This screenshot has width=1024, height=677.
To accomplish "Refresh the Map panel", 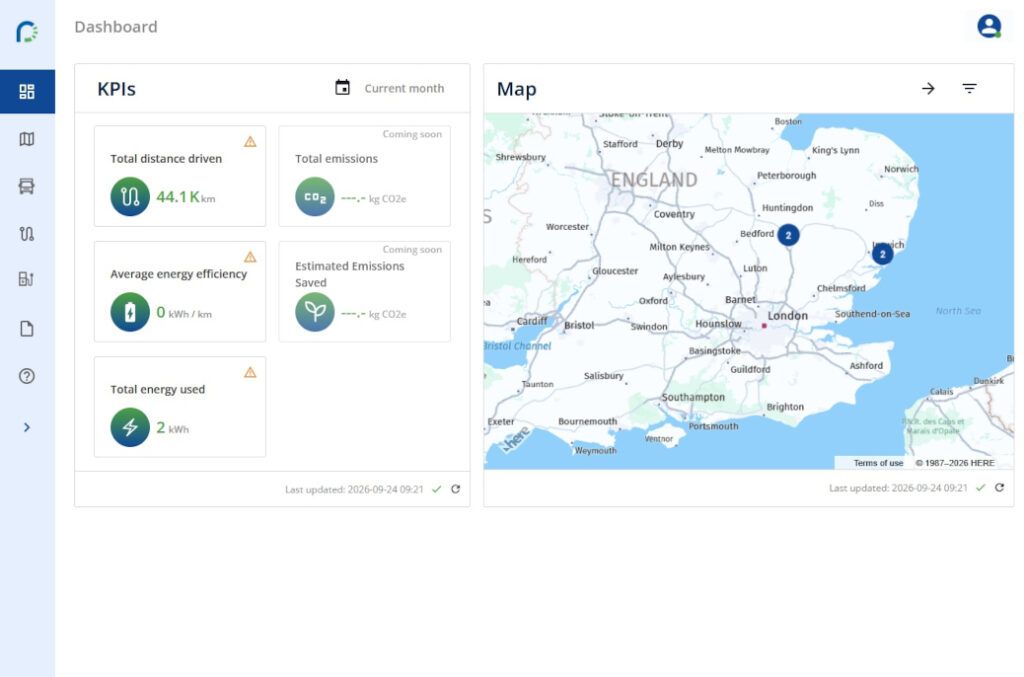I will click(999, 488).
